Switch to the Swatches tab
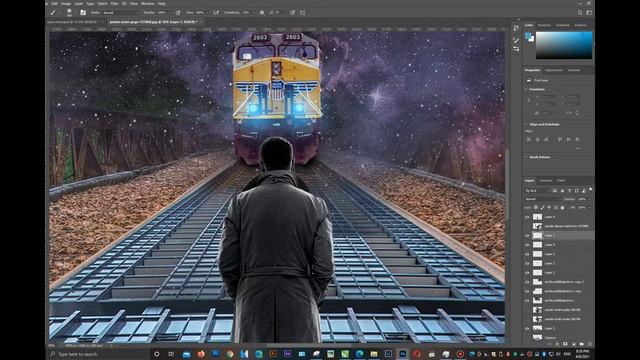Viewport: 640px width, 360px height. click(544, 25)
